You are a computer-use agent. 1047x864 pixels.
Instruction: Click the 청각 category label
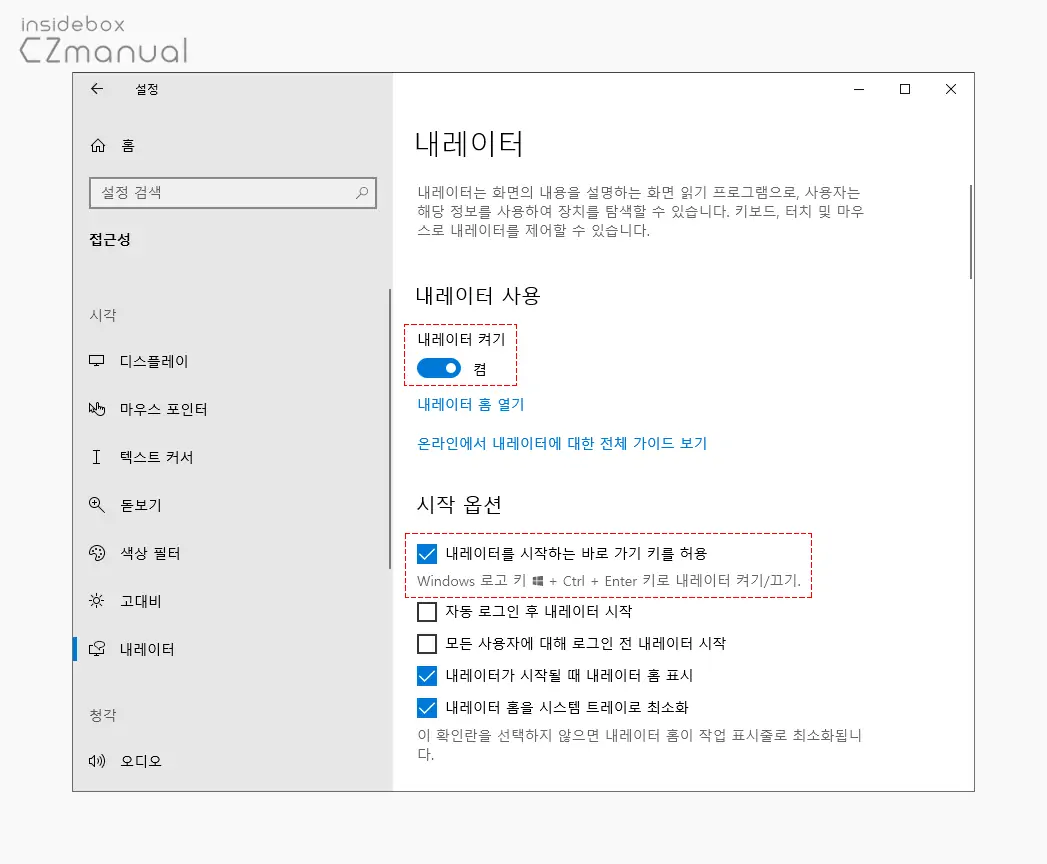[103, 715]
